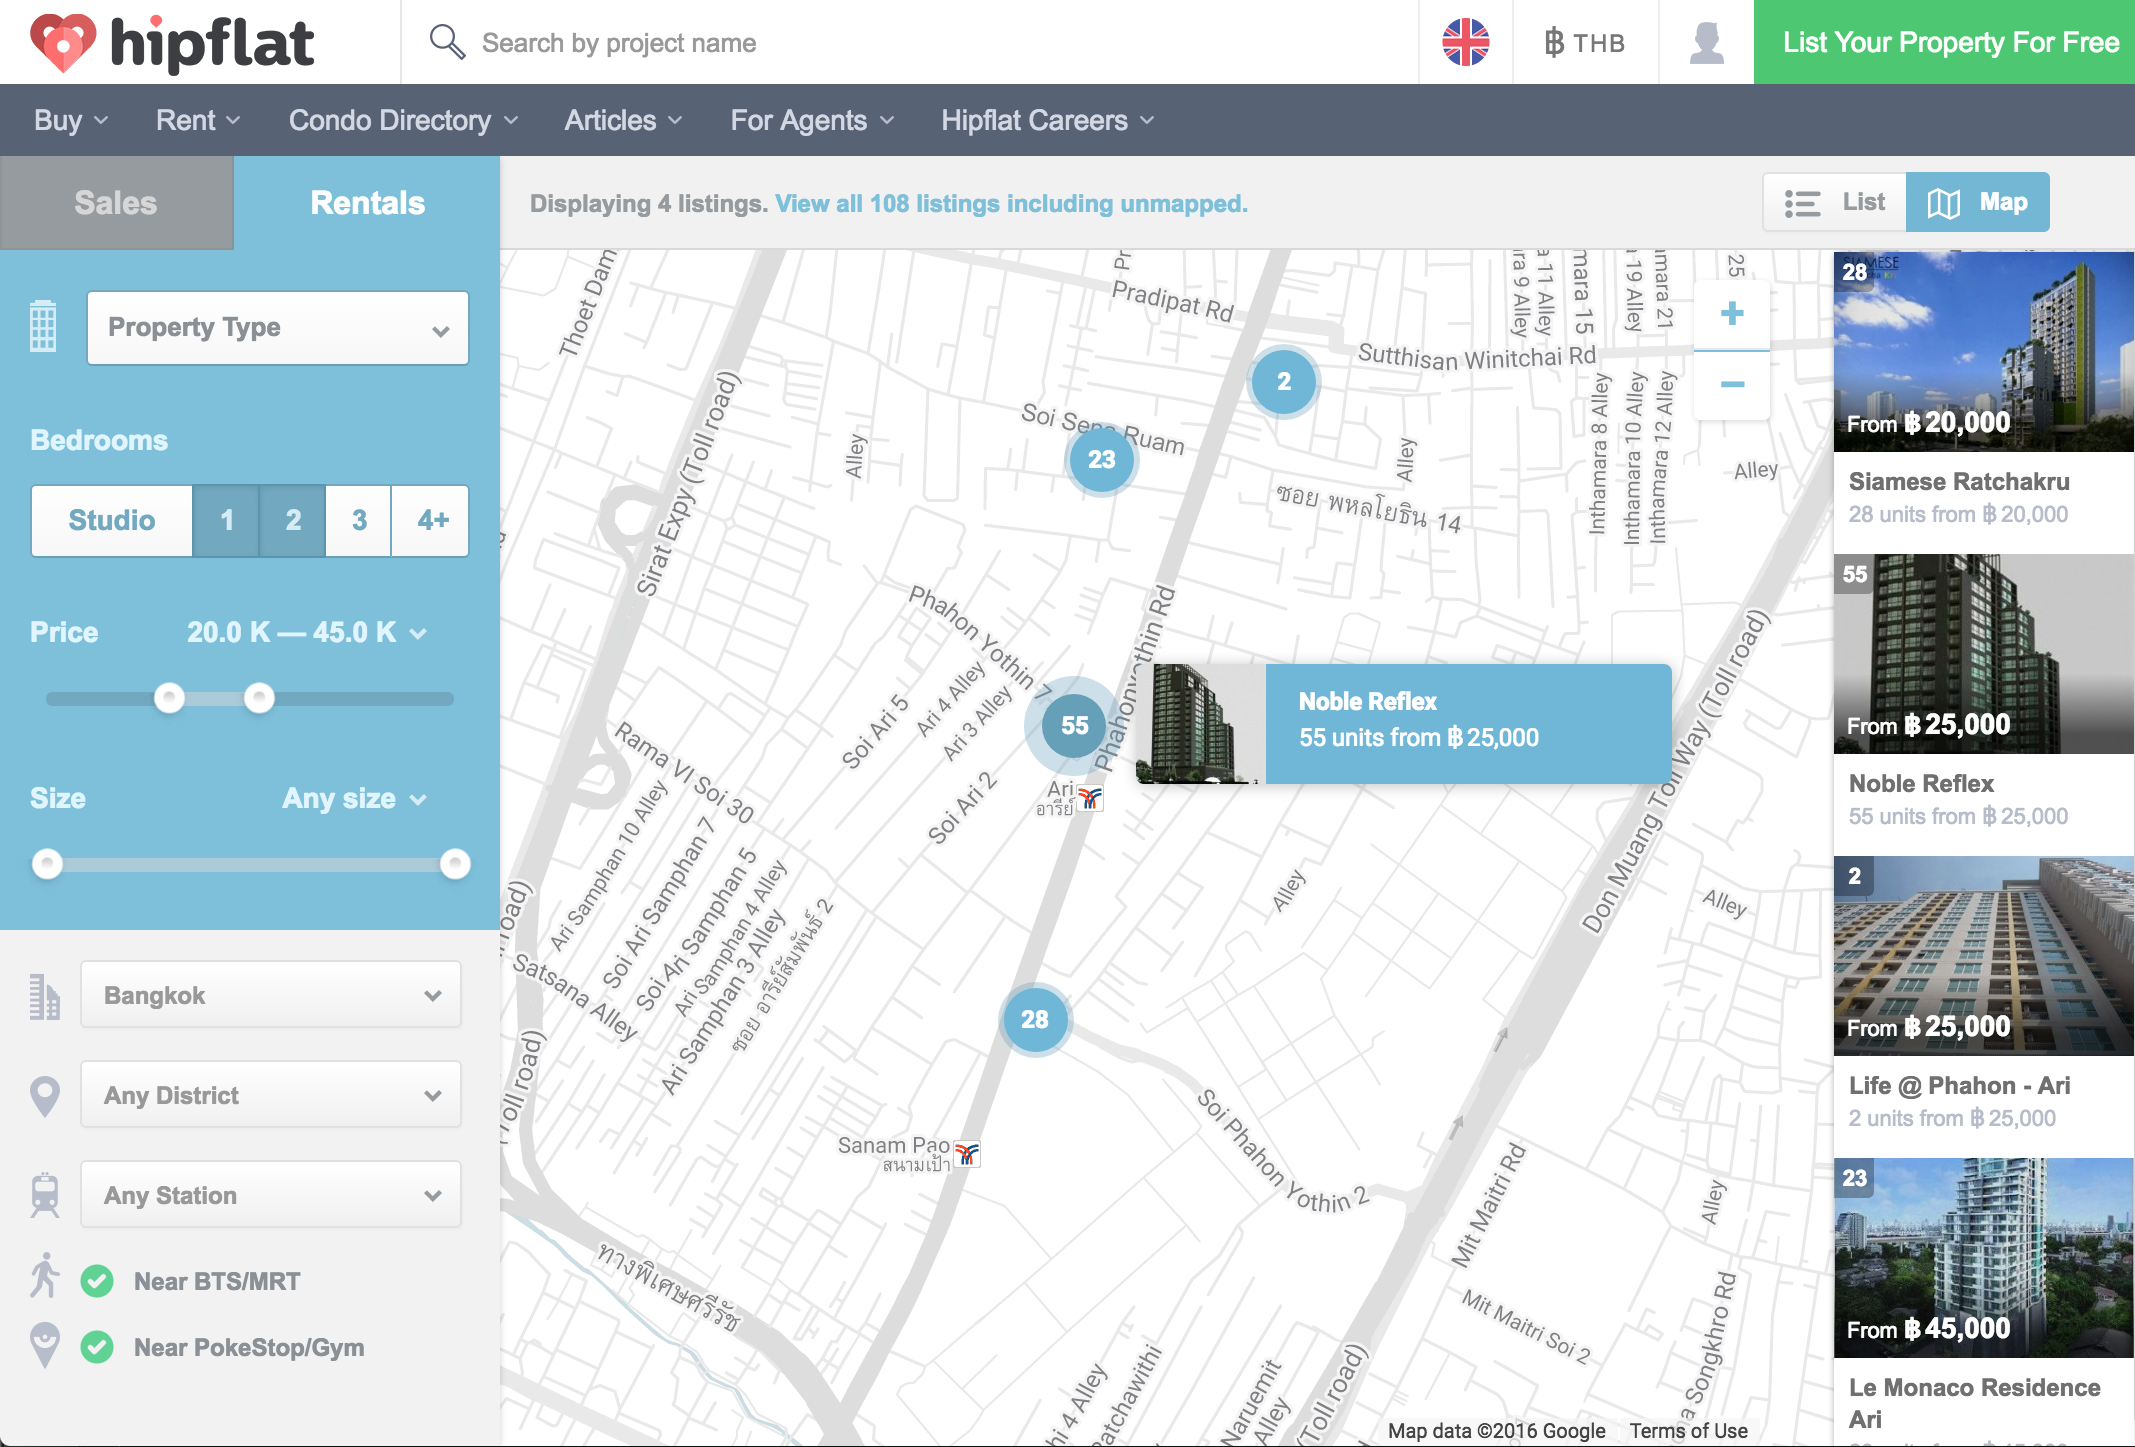
Task: Zoom in the map with plus
Action: (1732, 313)
